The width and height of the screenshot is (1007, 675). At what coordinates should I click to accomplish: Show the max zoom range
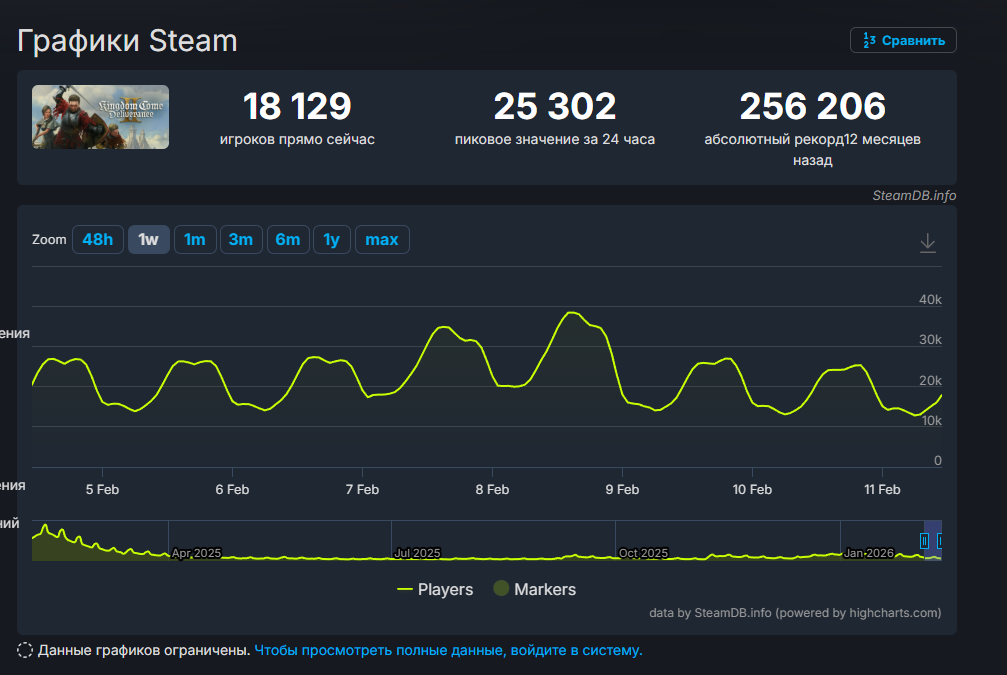coord(382,240)
